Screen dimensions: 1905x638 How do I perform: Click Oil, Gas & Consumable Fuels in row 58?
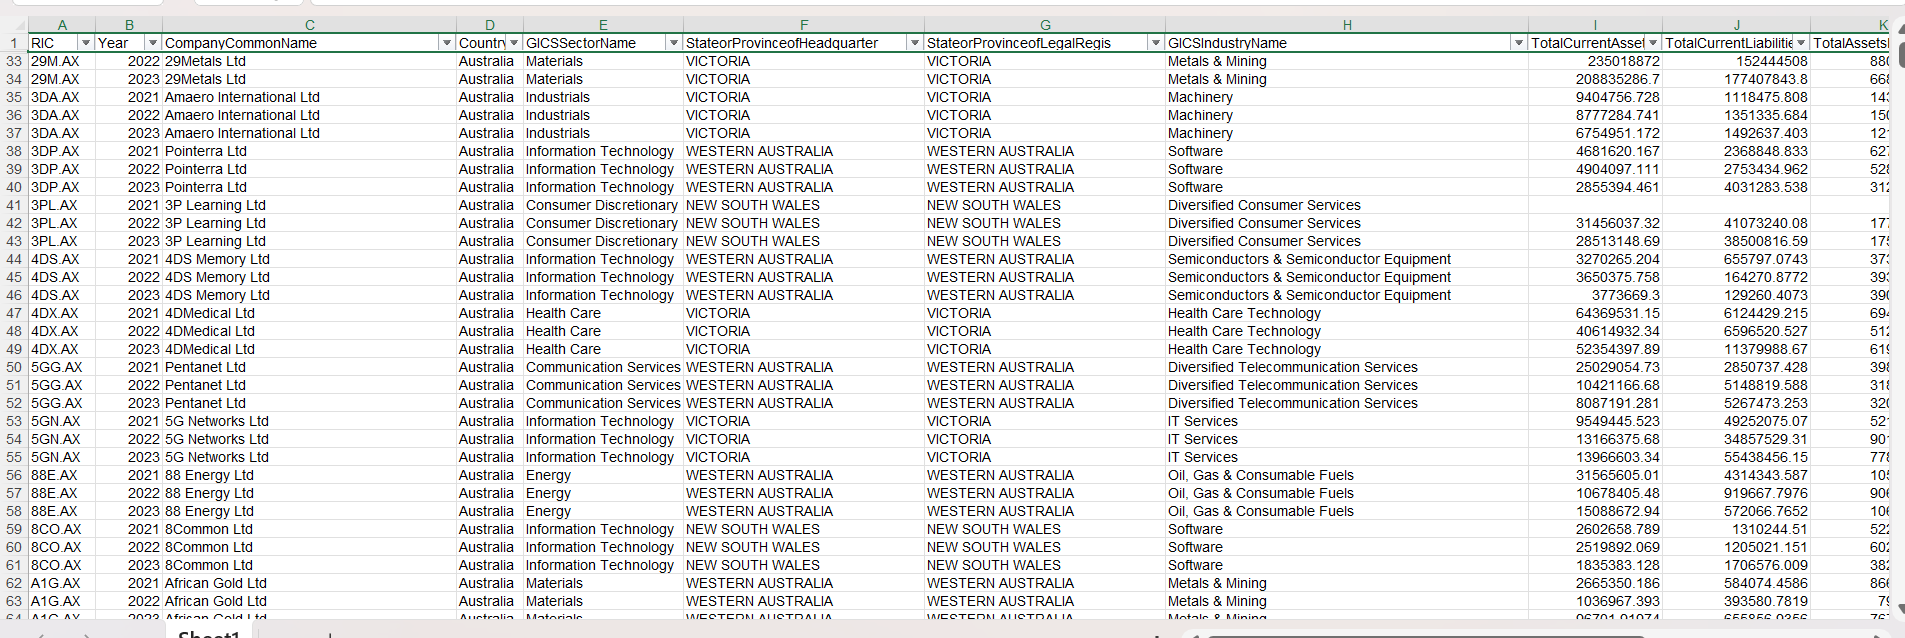1261,511
